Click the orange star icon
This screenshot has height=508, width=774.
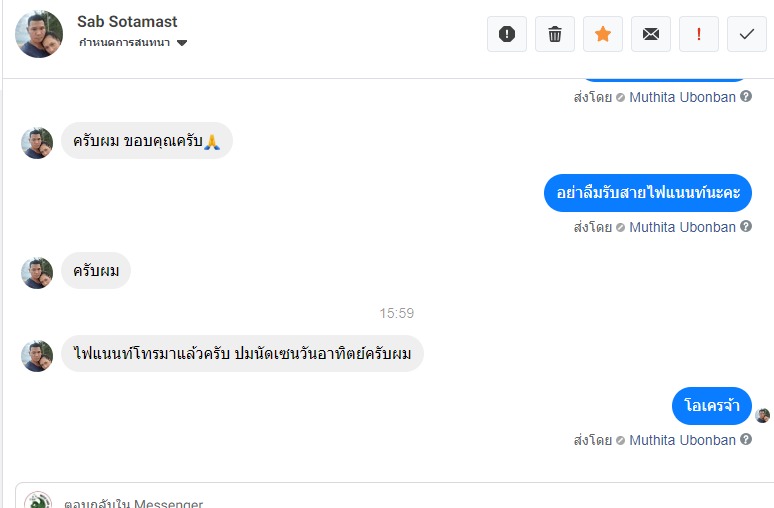point(603,34)
